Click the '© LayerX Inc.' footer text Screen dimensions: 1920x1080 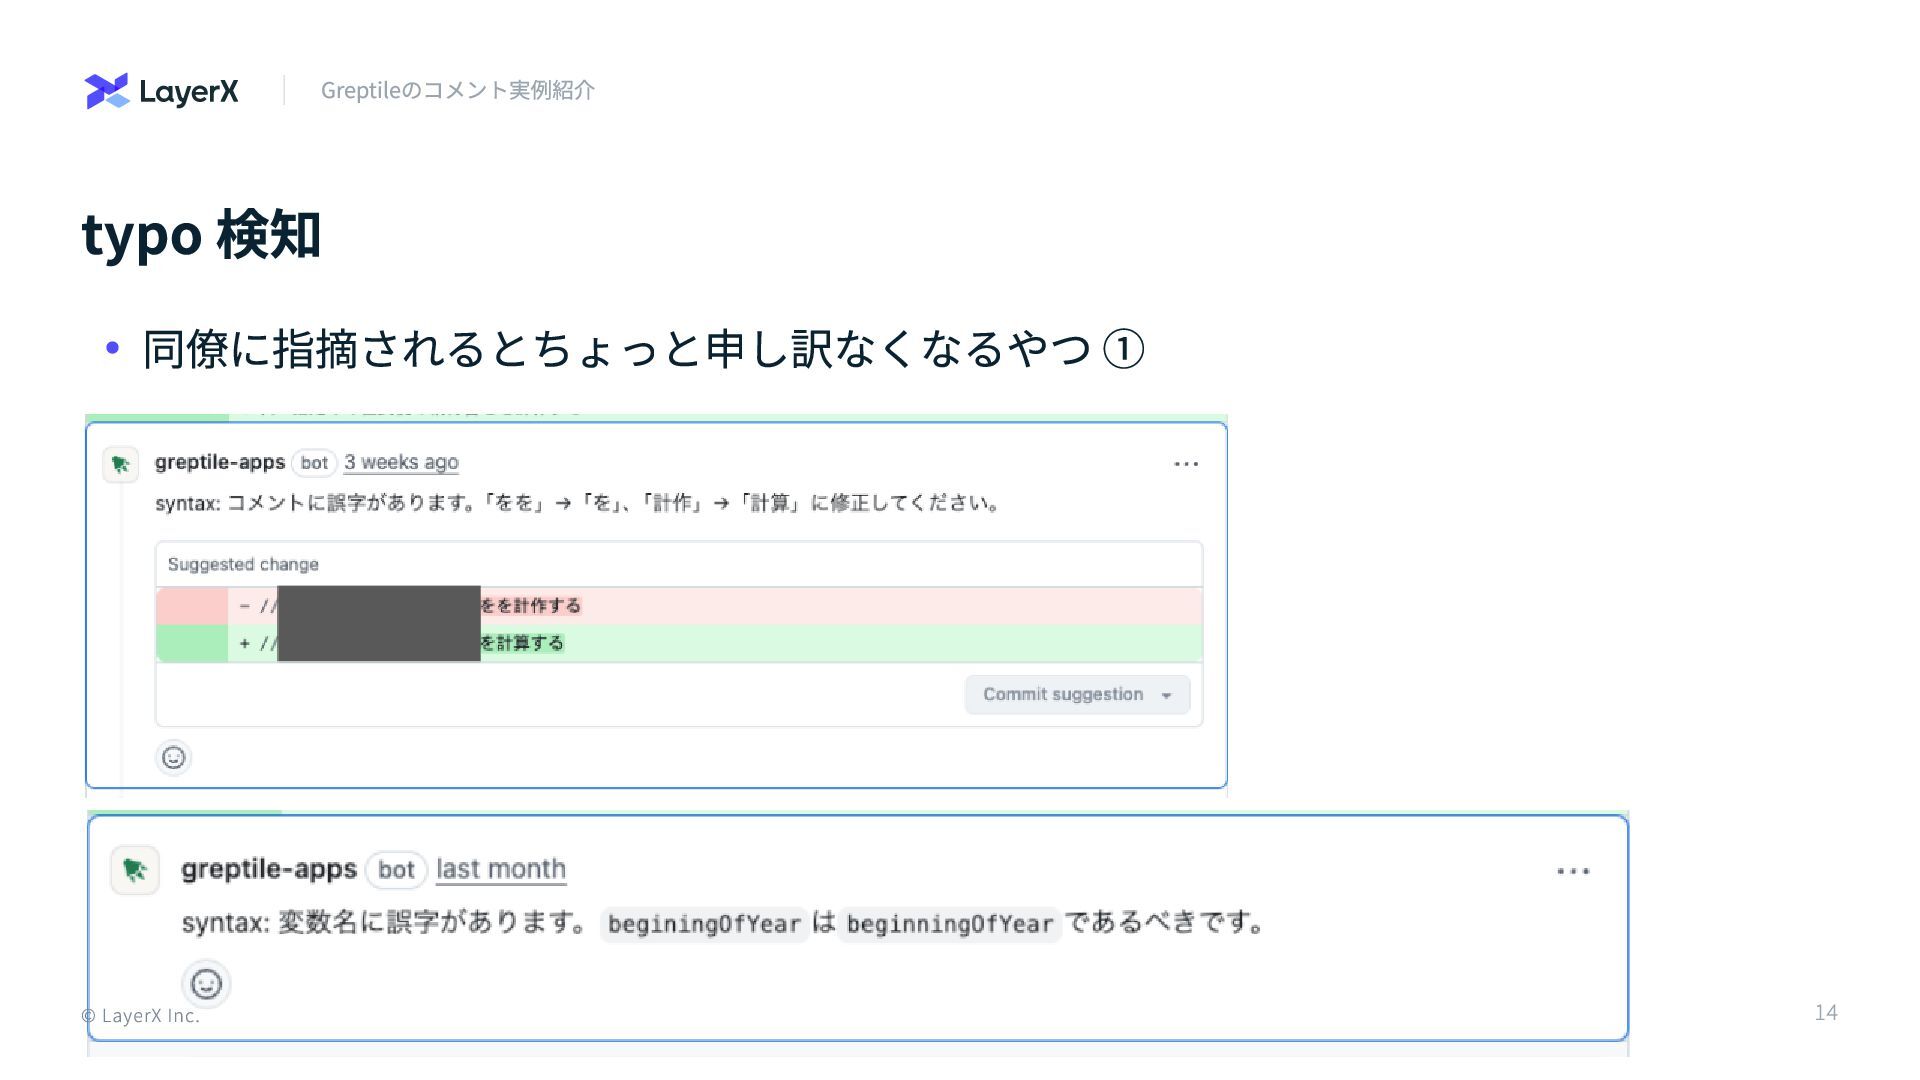click(x=141, y=1016)
